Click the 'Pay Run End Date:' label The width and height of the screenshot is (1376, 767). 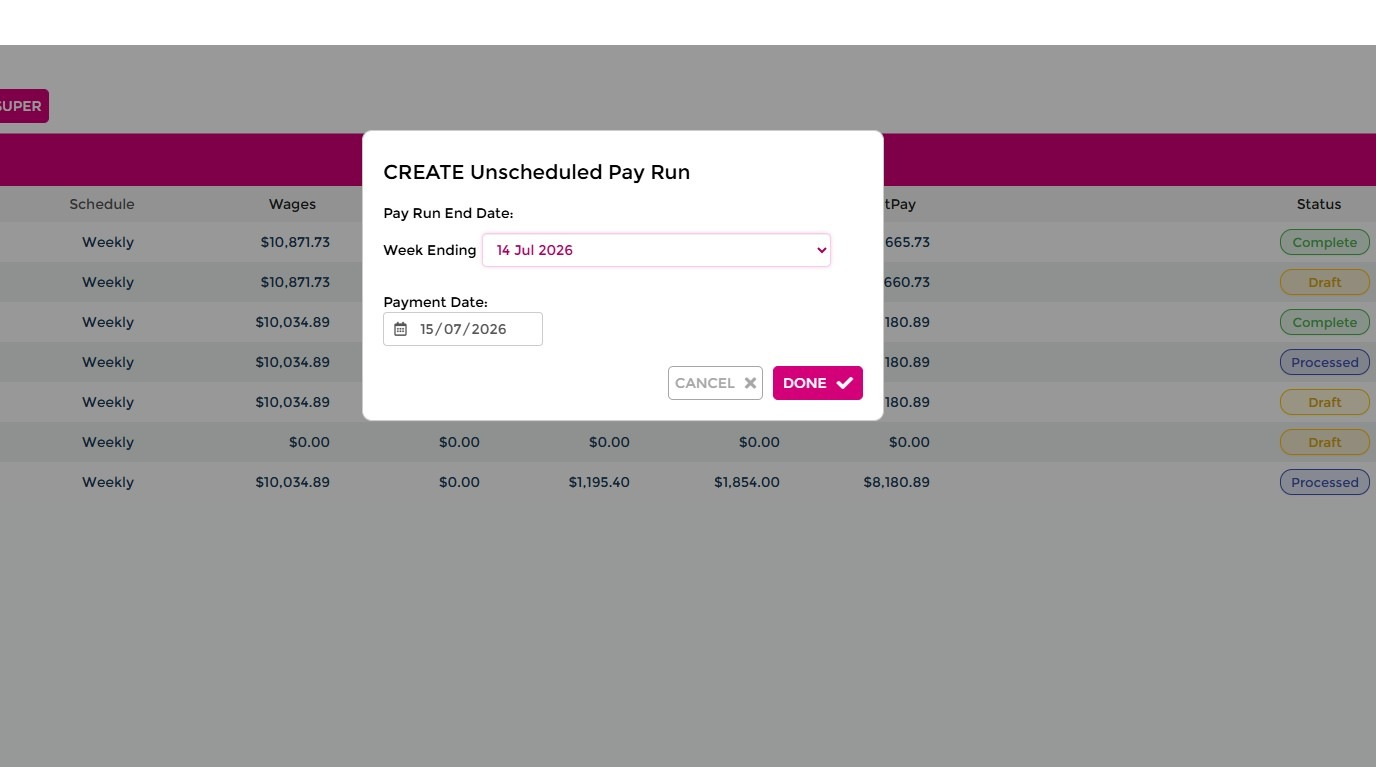(448, 213)
